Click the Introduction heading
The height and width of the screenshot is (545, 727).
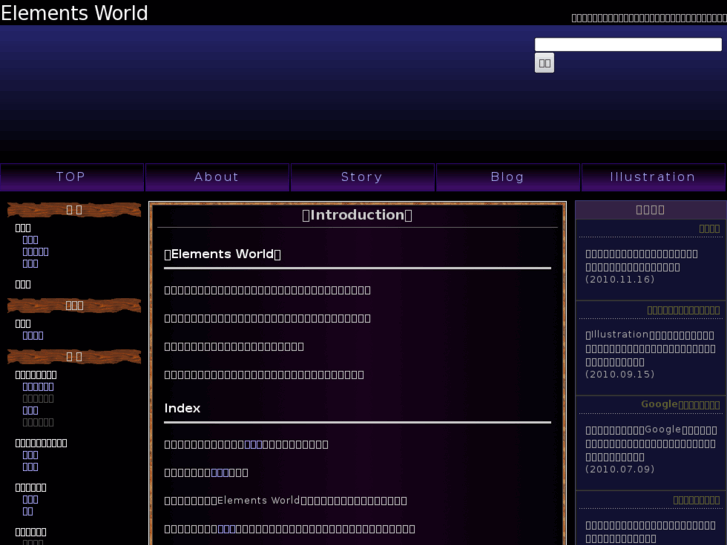point(357,215)
